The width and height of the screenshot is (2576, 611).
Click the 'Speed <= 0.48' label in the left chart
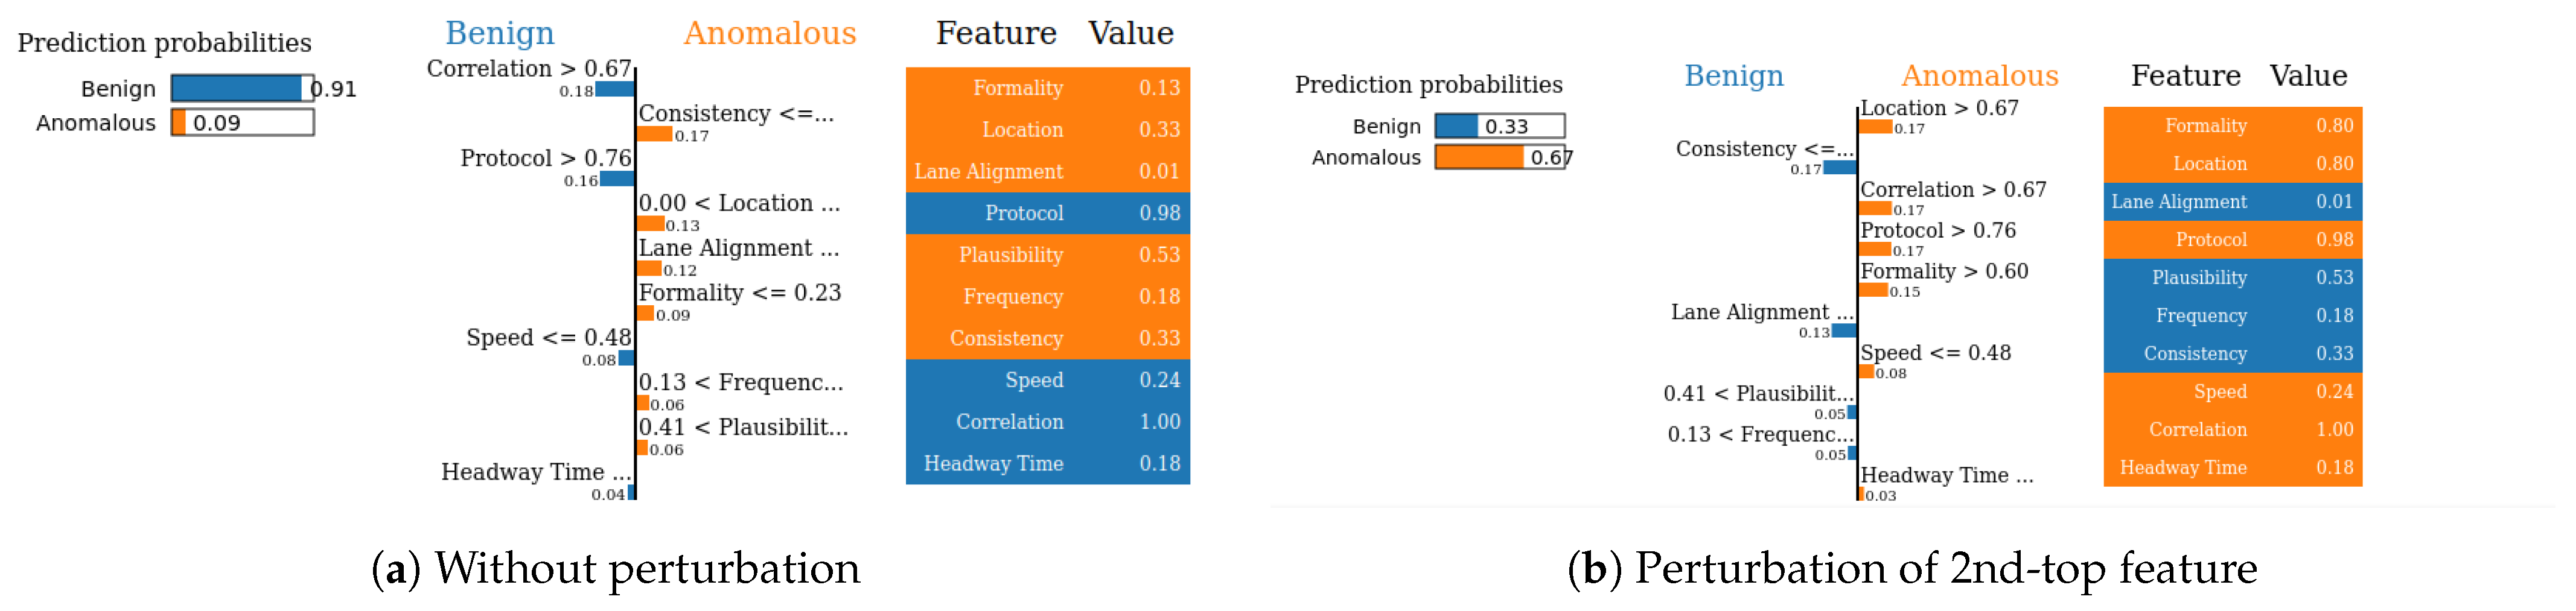(548, 337)
